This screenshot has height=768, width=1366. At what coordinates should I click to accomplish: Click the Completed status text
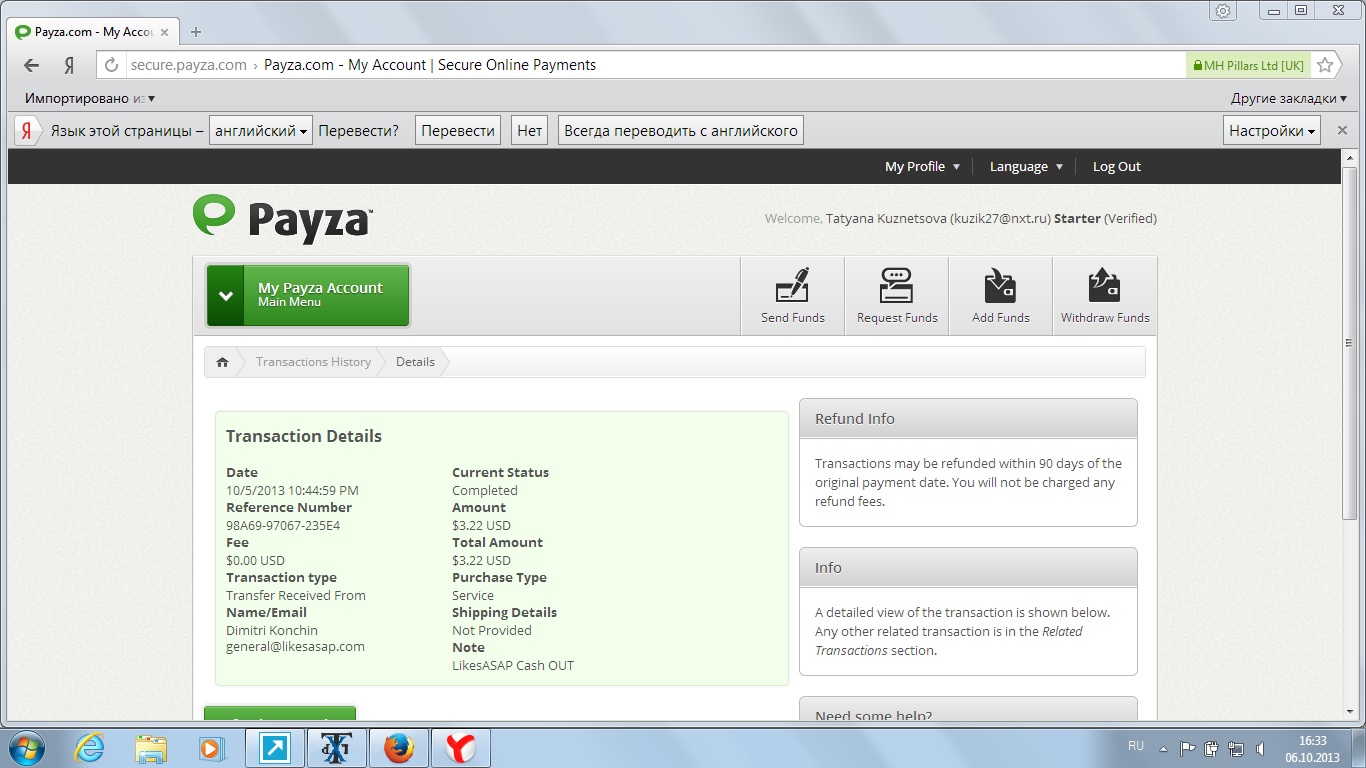[485, 490]
